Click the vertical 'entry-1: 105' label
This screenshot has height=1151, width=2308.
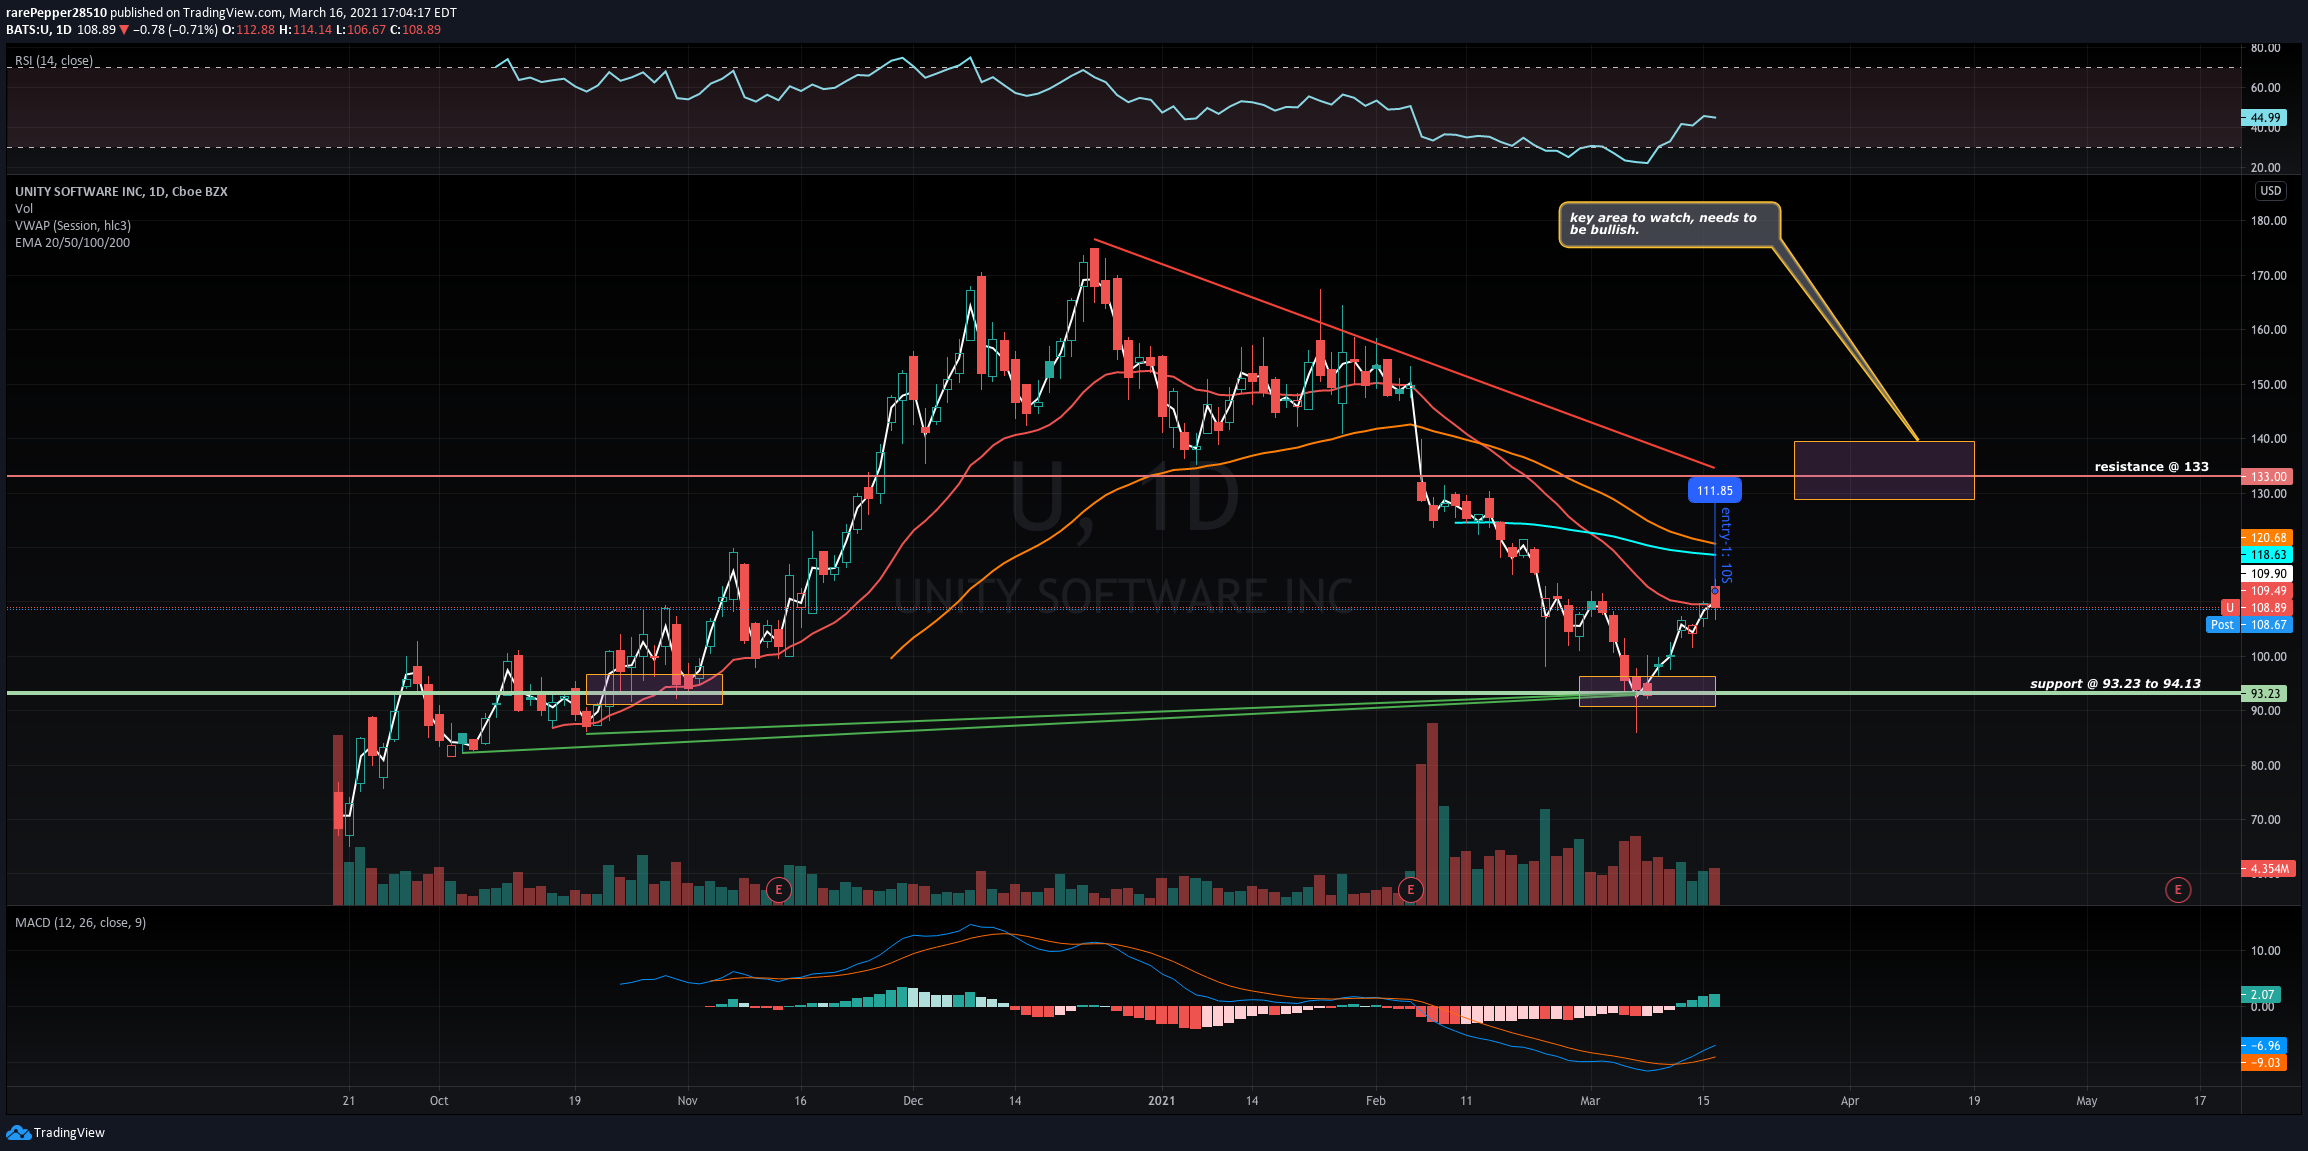1725,545
